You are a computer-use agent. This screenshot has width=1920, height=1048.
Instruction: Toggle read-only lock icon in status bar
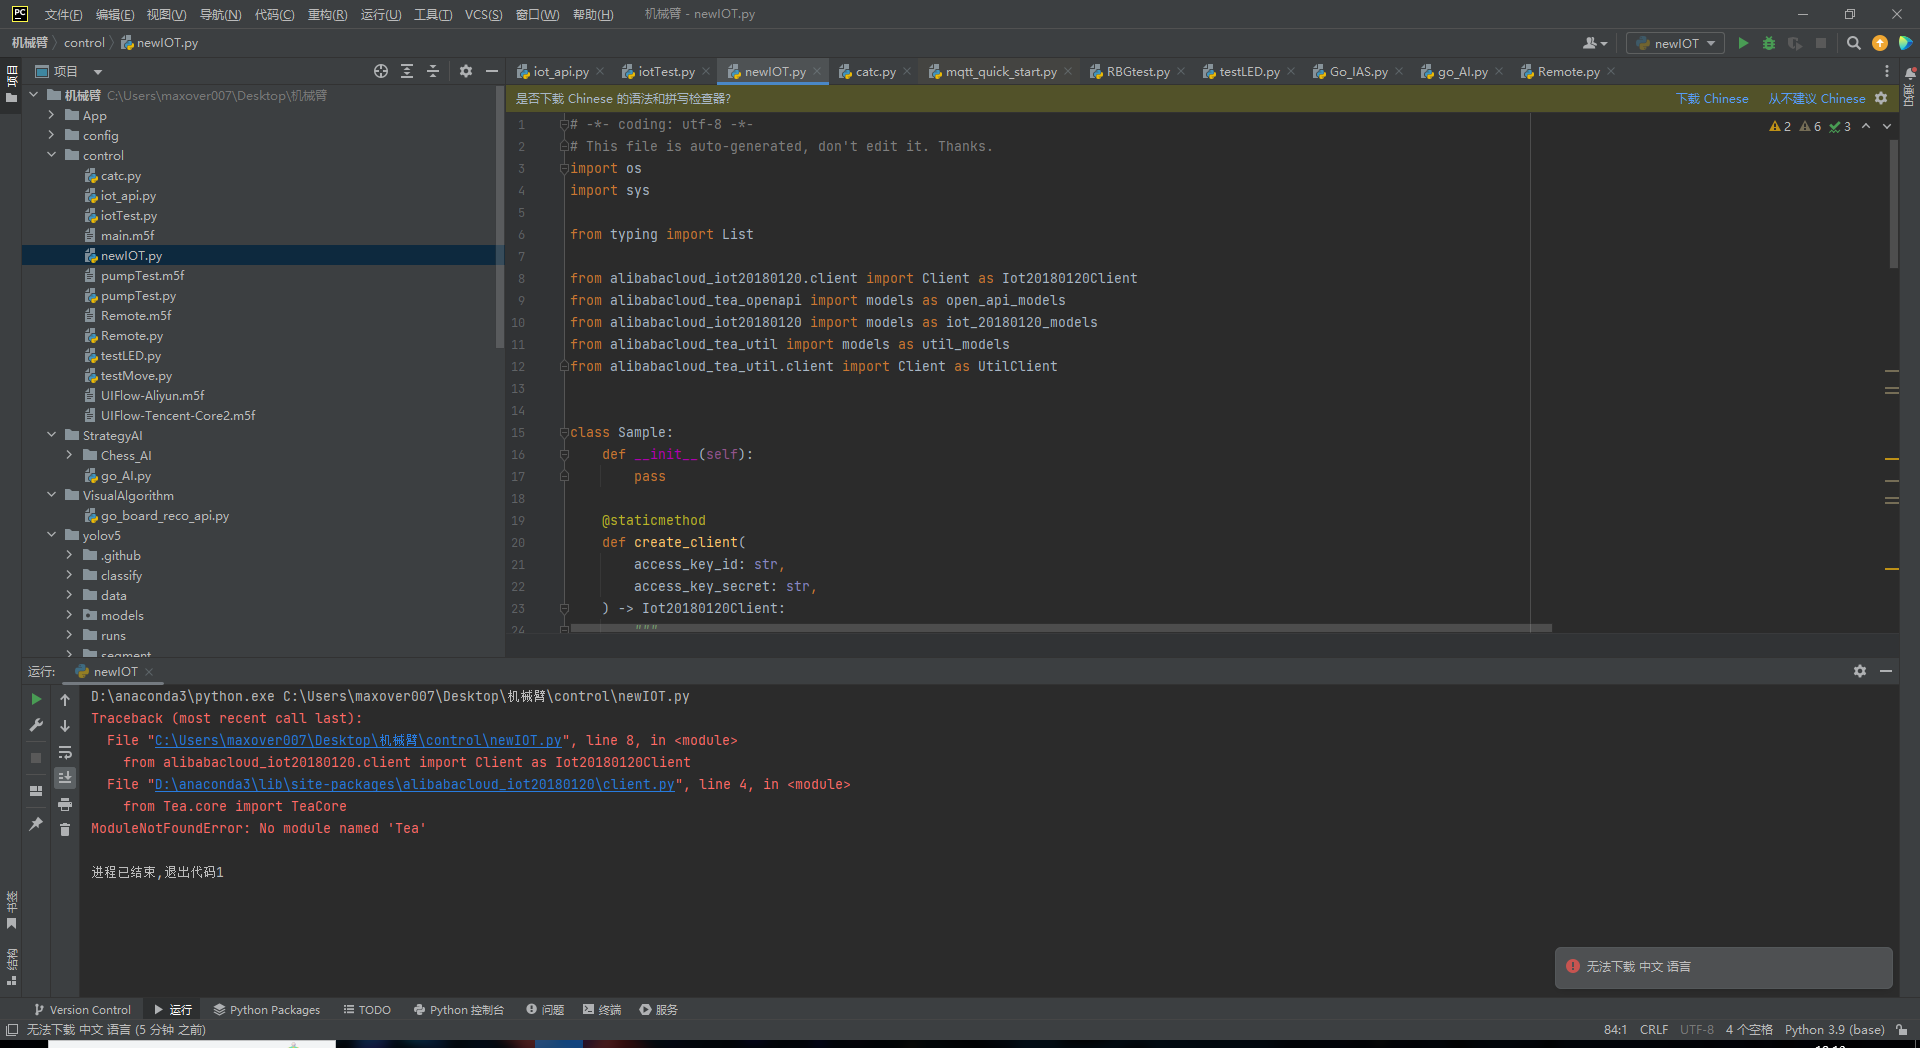coord(1902,1029)
